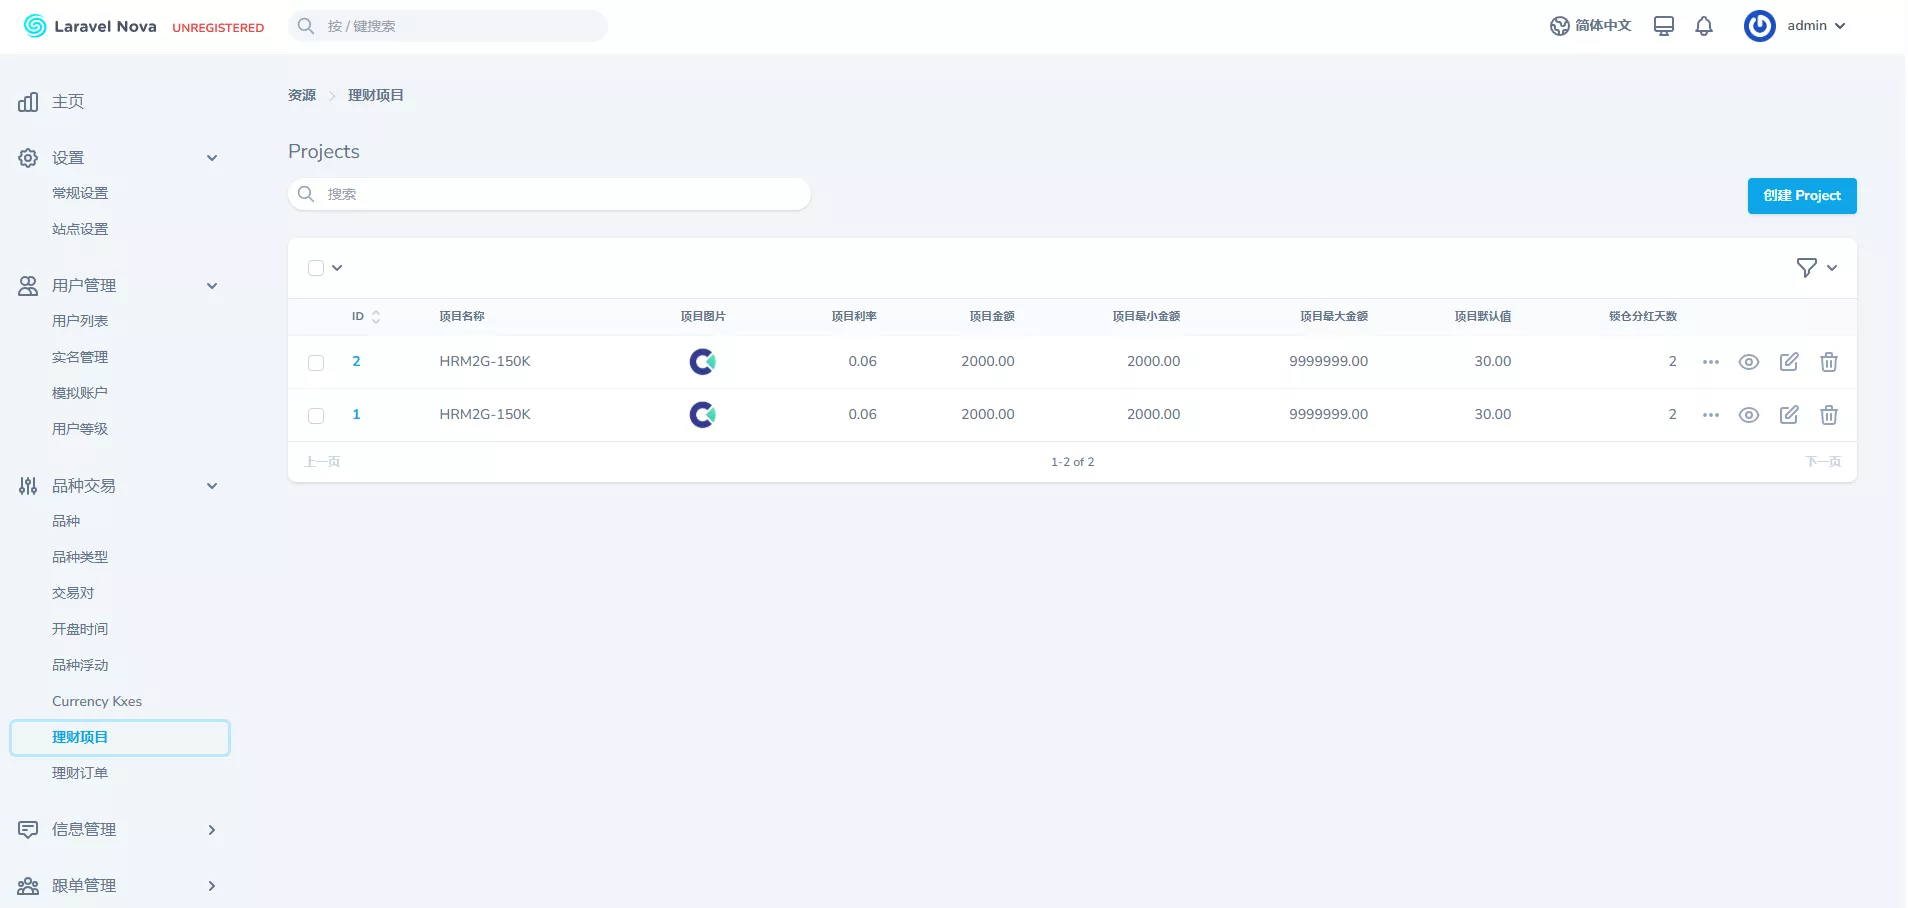
Task: Click the Projects search field
Action: click(550, 194)
